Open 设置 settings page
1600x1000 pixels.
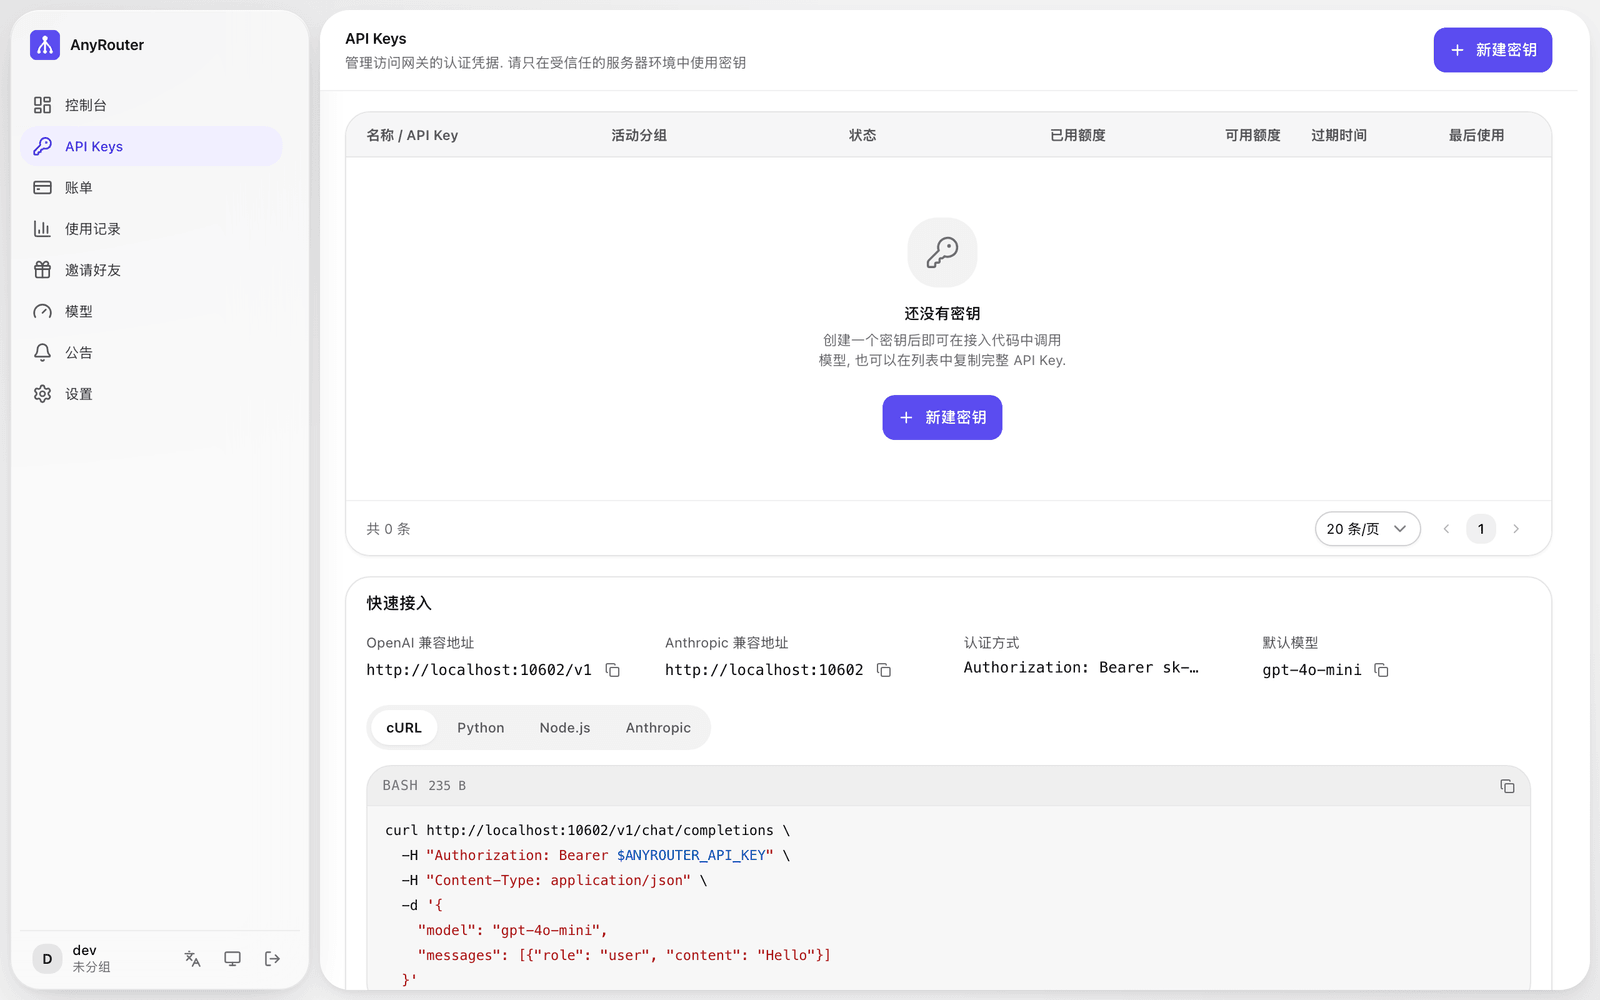(x=151, y=394)
